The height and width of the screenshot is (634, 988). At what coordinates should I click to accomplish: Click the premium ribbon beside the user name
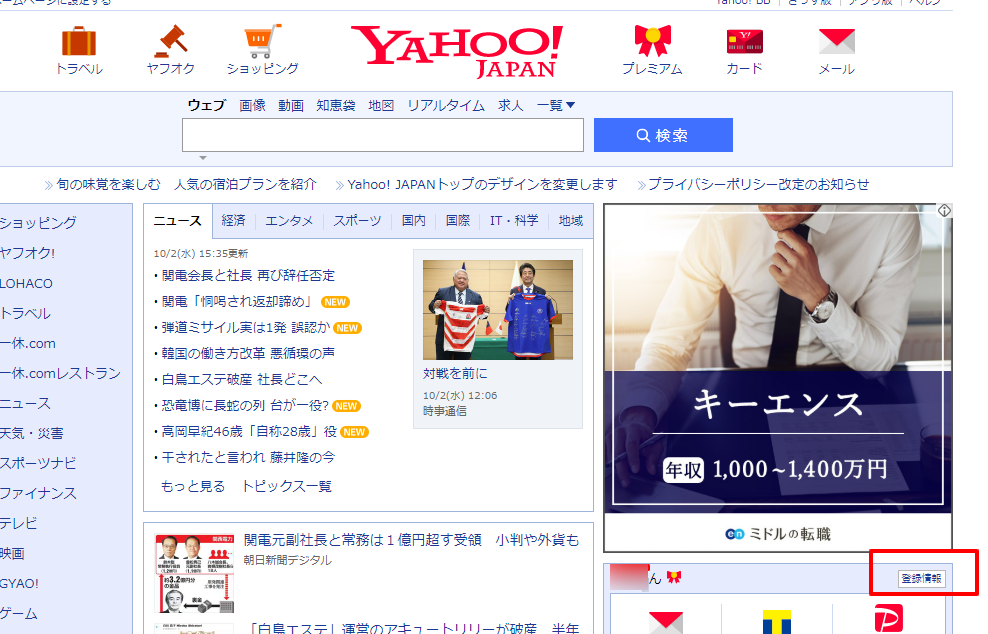[674, 577]
